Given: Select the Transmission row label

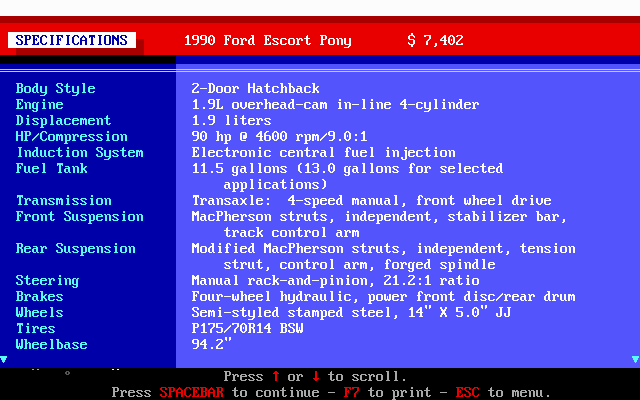Looking at the screenshot, I should (x=63, y=201).
